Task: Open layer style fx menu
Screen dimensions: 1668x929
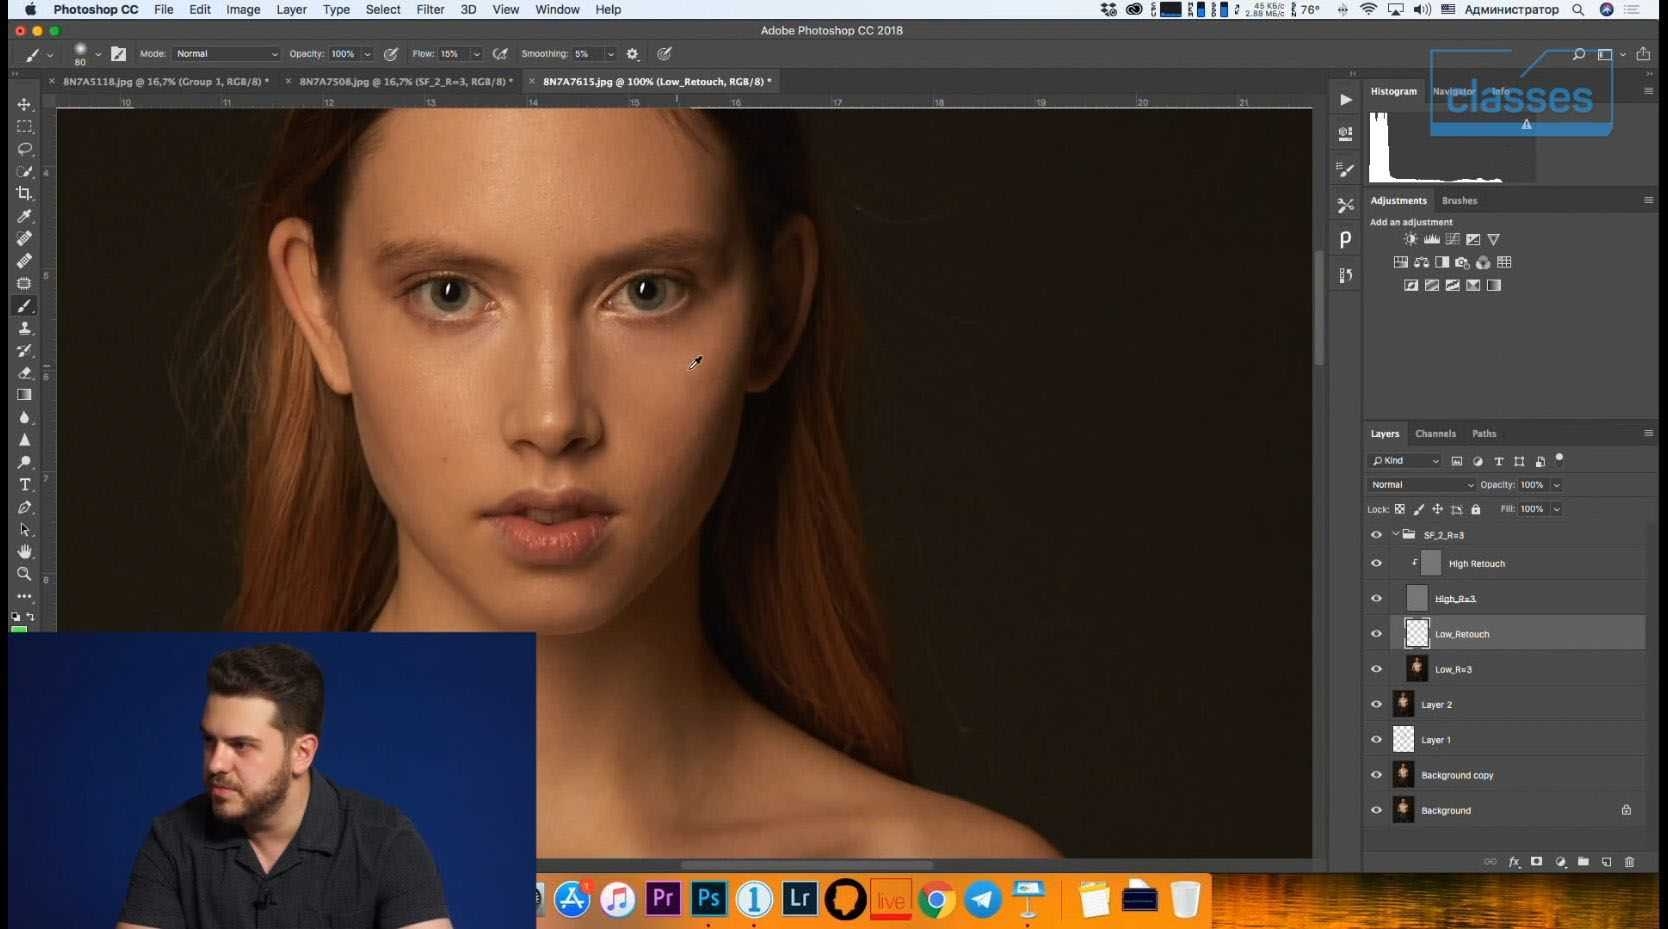Action: click(1514, 862)
